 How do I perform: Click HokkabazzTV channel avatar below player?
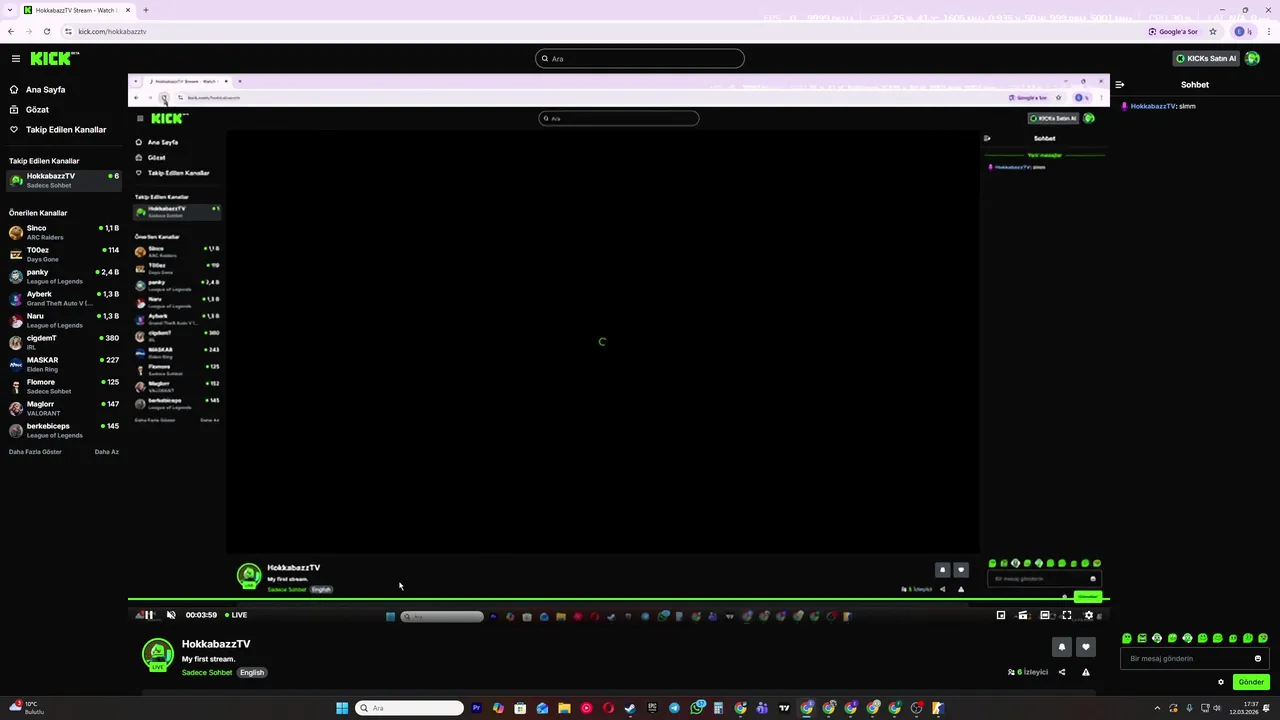click(157, 654)
